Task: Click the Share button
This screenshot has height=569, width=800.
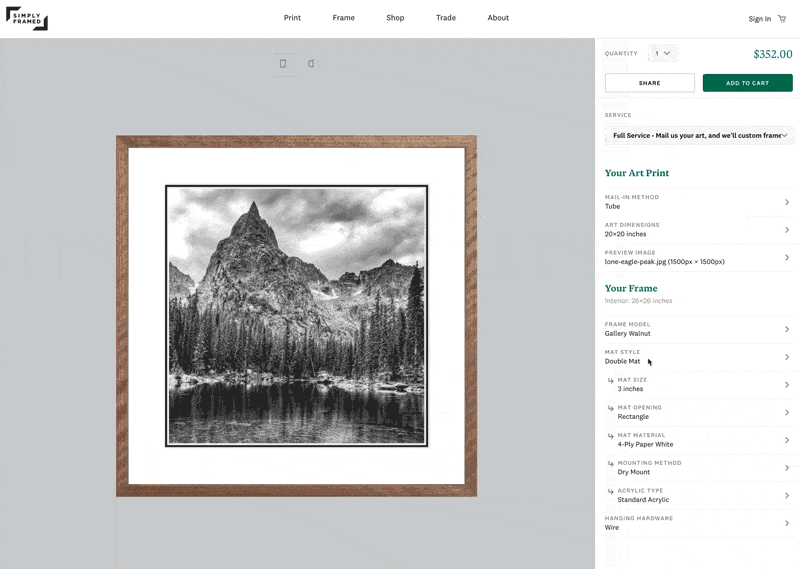Action: point(649,83)
